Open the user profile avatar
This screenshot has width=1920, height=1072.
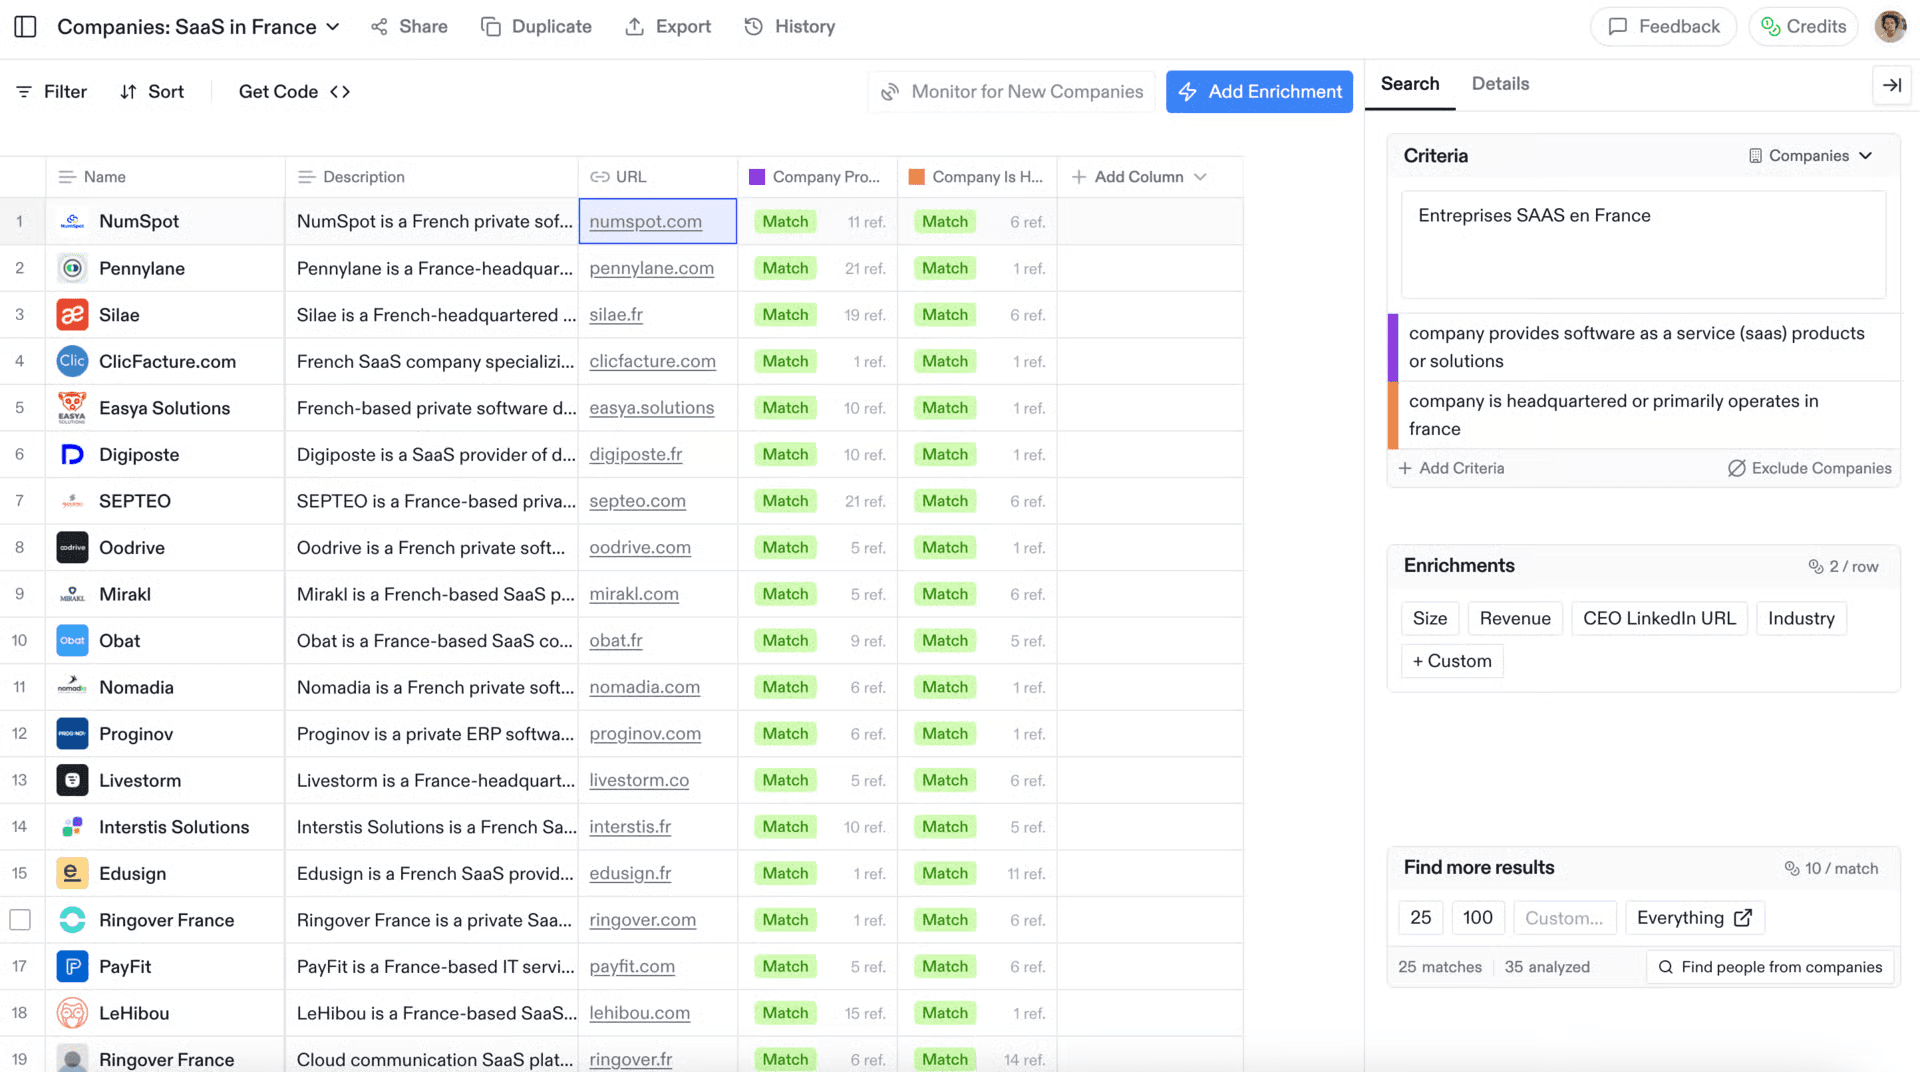(1890, 27)
